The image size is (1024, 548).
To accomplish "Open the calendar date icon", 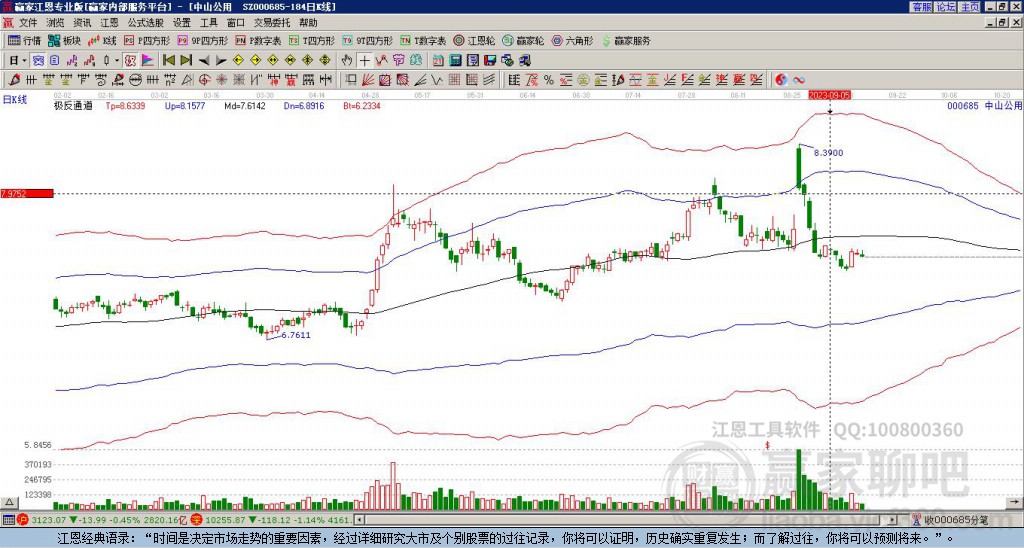I will [438, 61].
